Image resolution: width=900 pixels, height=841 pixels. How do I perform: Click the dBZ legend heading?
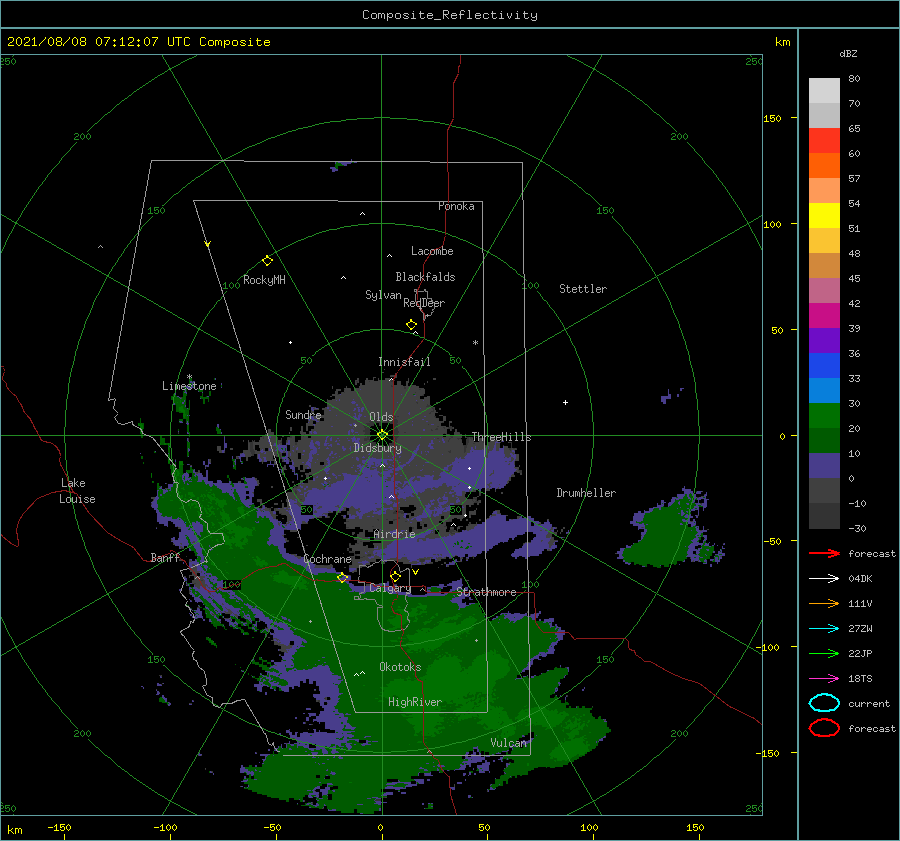pos(848,53)
